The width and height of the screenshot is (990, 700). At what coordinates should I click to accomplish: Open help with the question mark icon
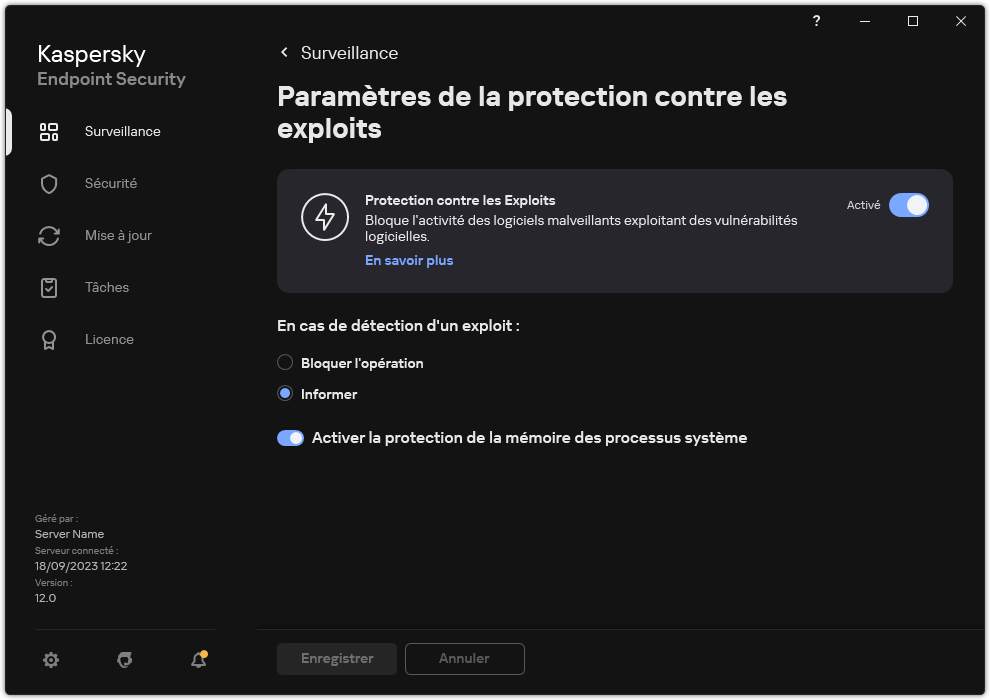click(816, 21)
